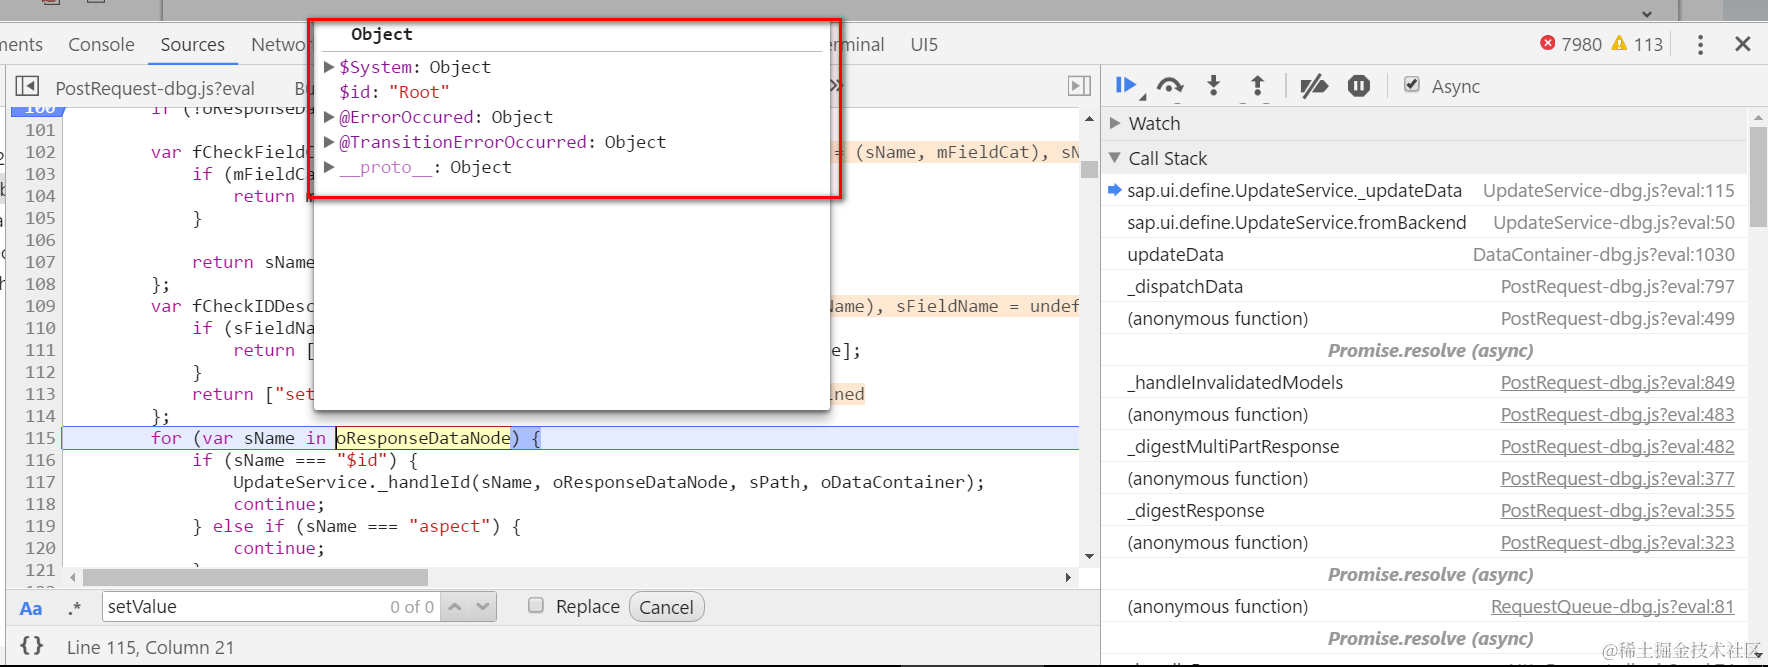Screen dimensions: 1768x667
Task: Click the red error count icon
Action: coord(1548,43)
